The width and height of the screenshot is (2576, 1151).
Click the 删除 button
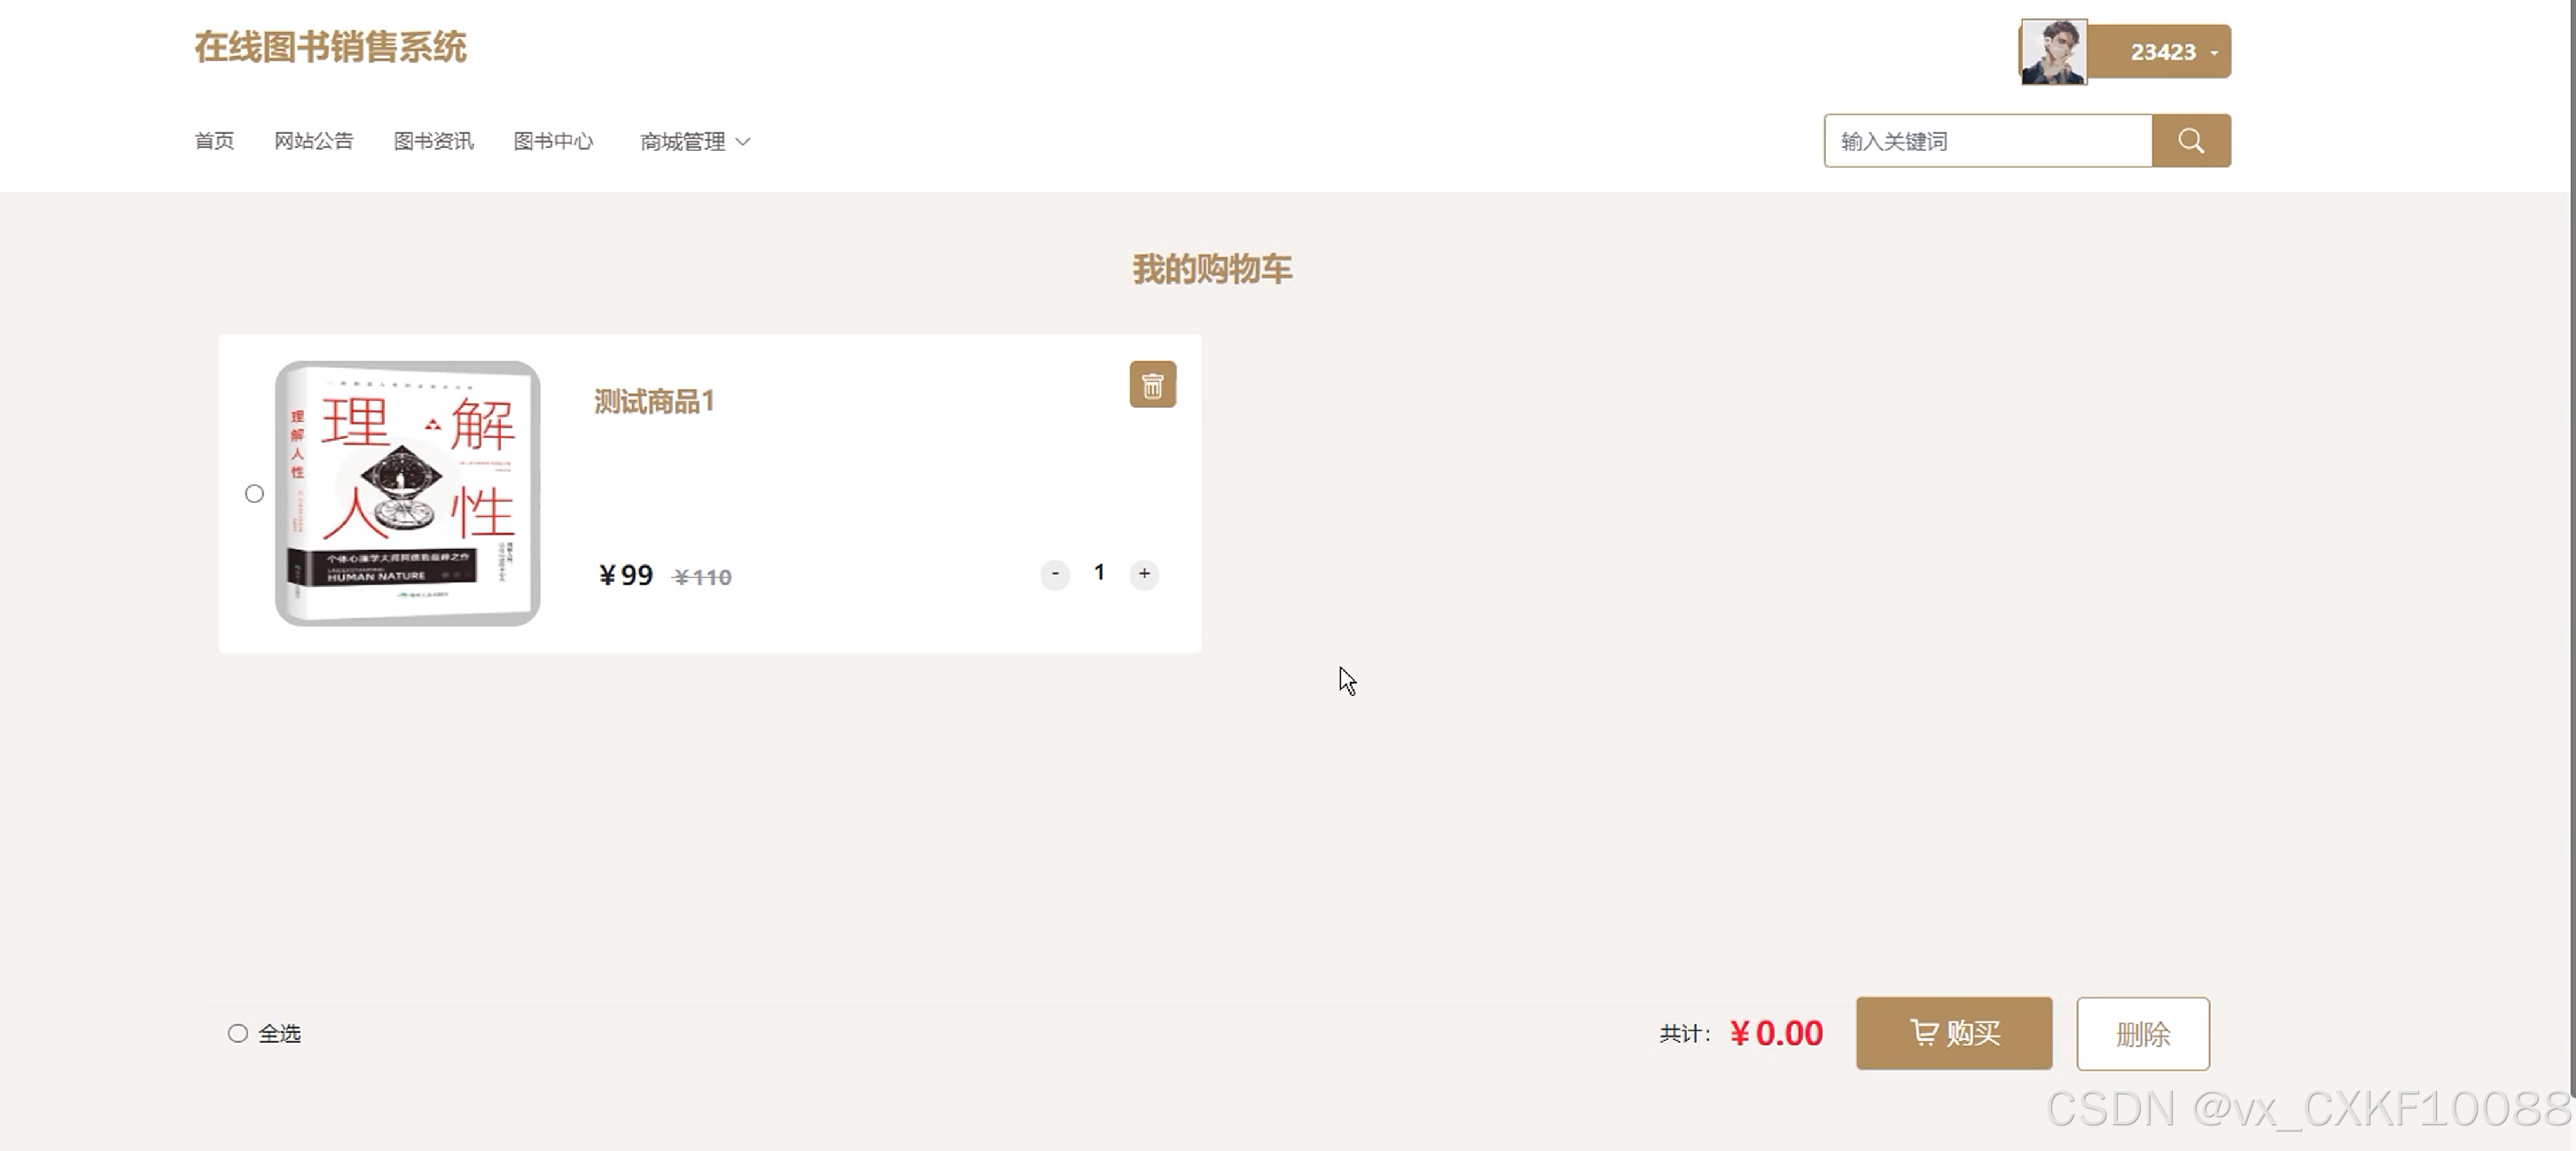[2142, 1033]
